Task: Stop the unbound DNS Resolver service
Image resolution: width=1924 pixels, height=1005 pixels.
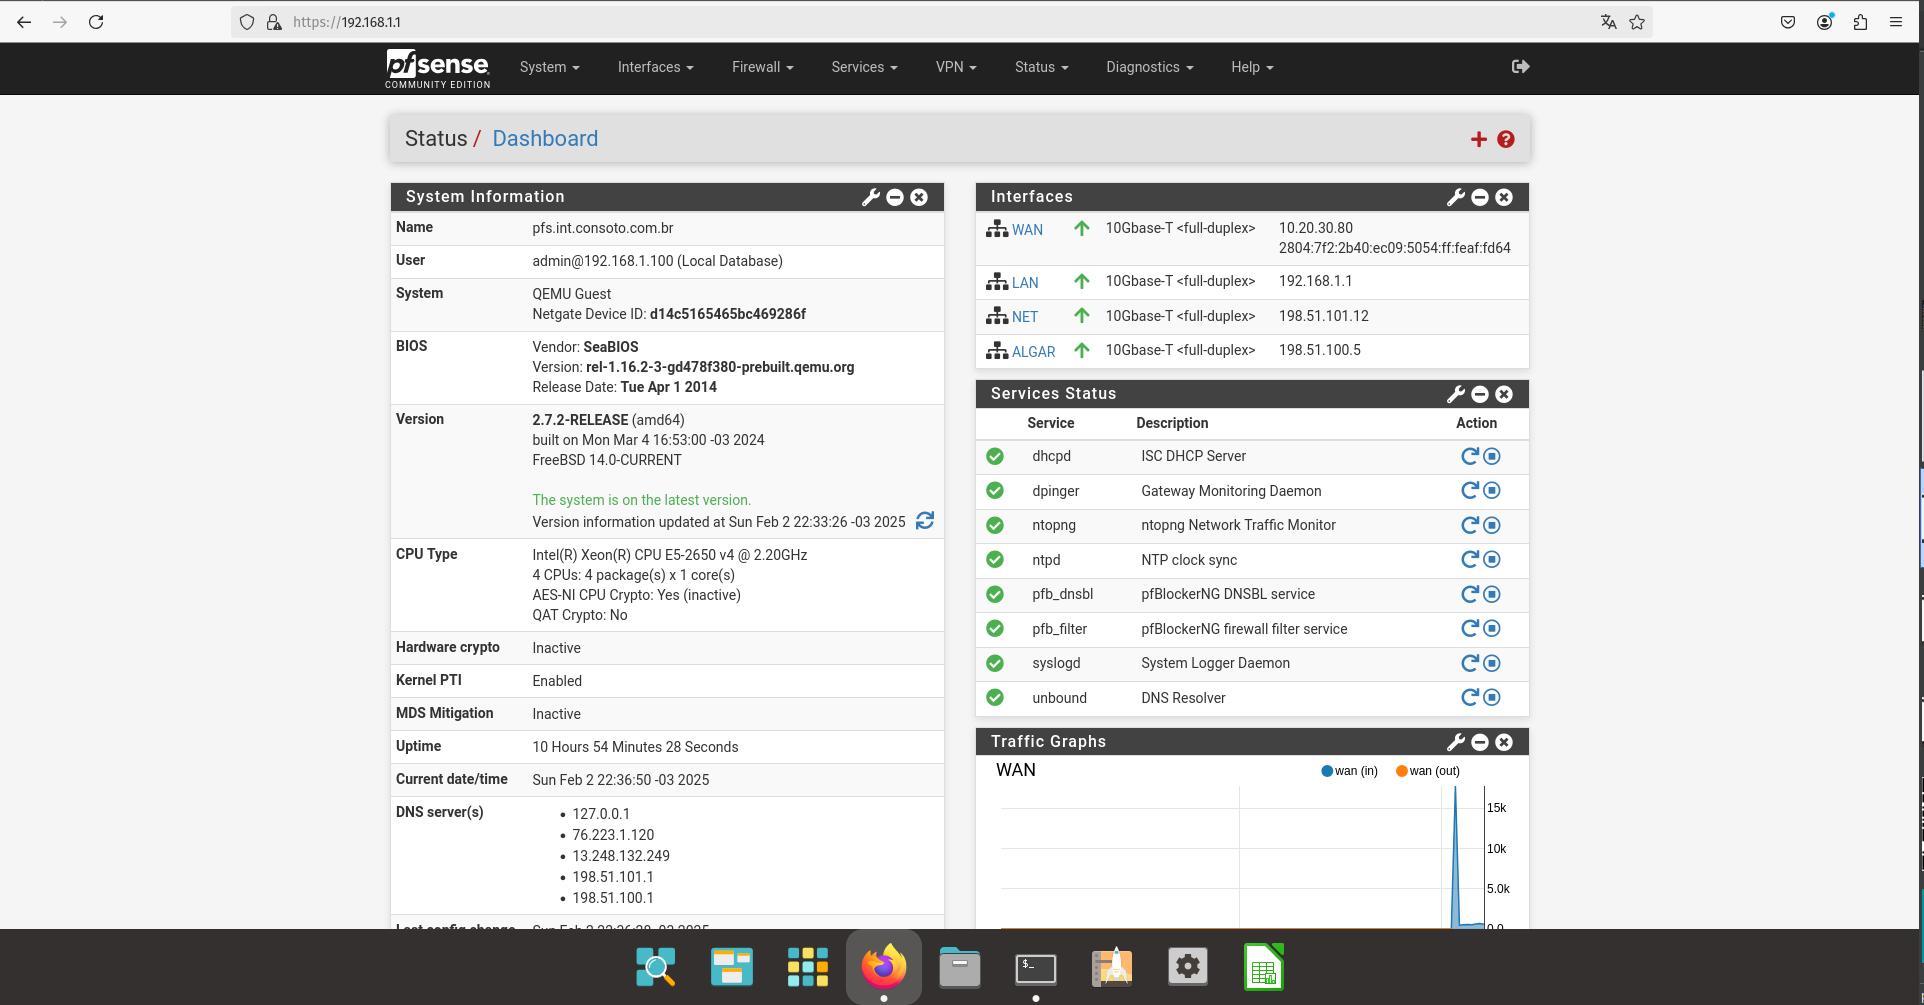Action: 1491,697
